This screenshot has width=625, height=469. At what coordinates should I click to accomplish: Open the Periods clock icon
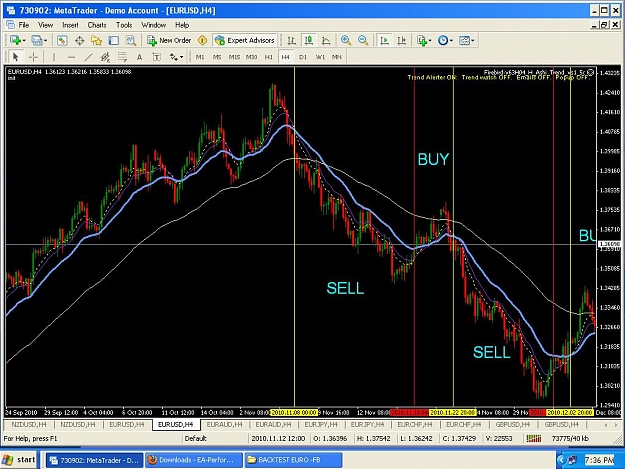click(443, 40)
